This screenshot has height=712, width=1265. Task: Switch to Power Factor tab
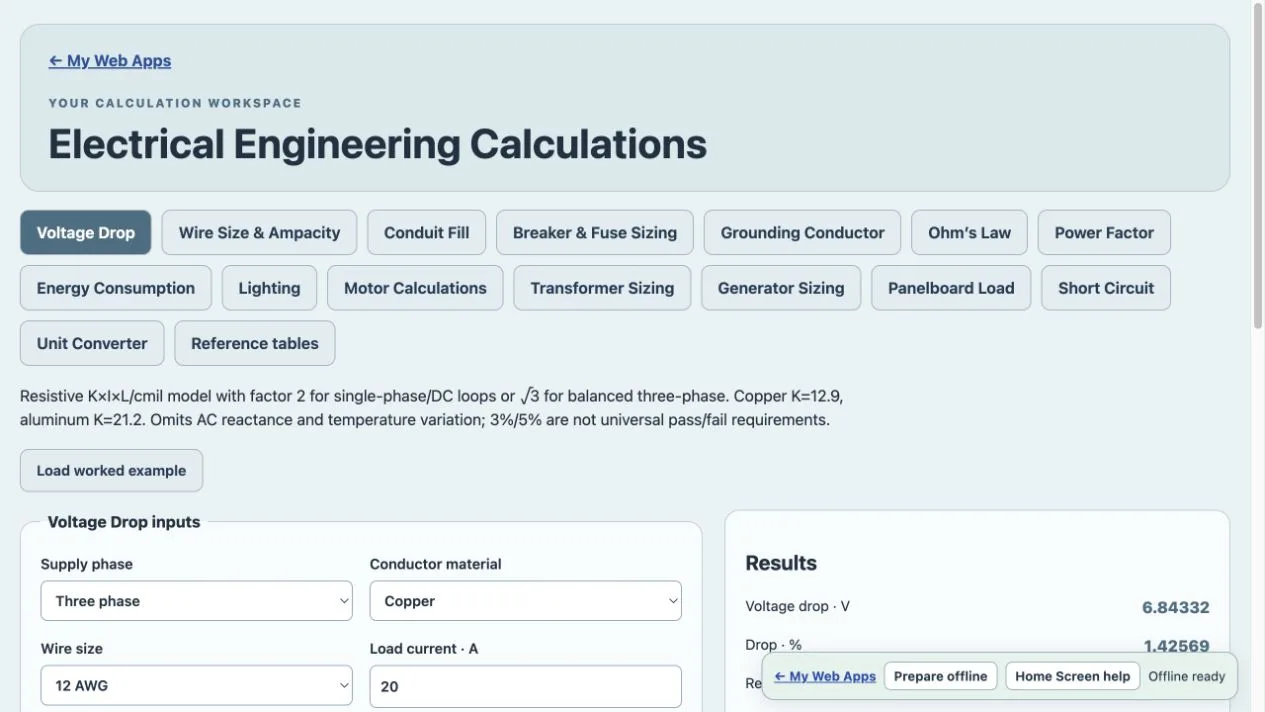[x=1104, y=232]
